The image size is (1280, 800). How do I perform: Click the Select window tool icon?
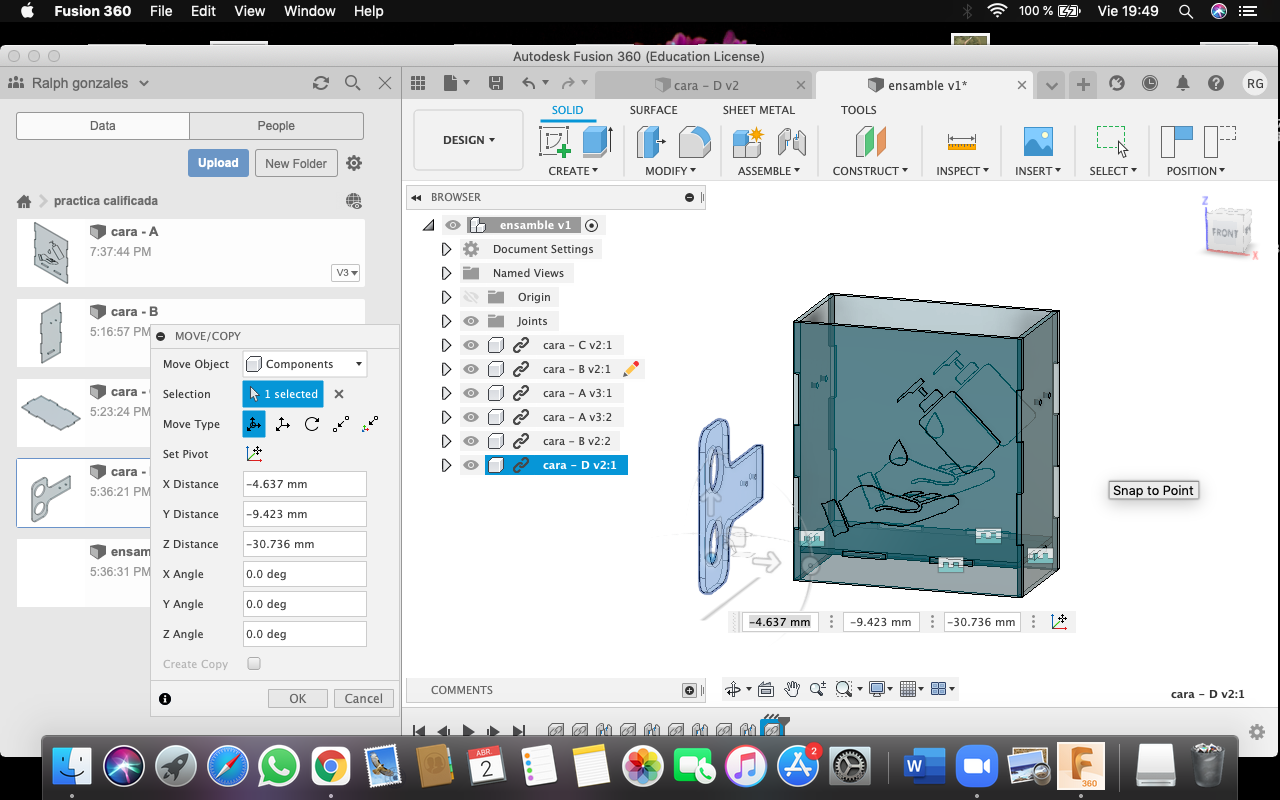tap(1112, 141)
